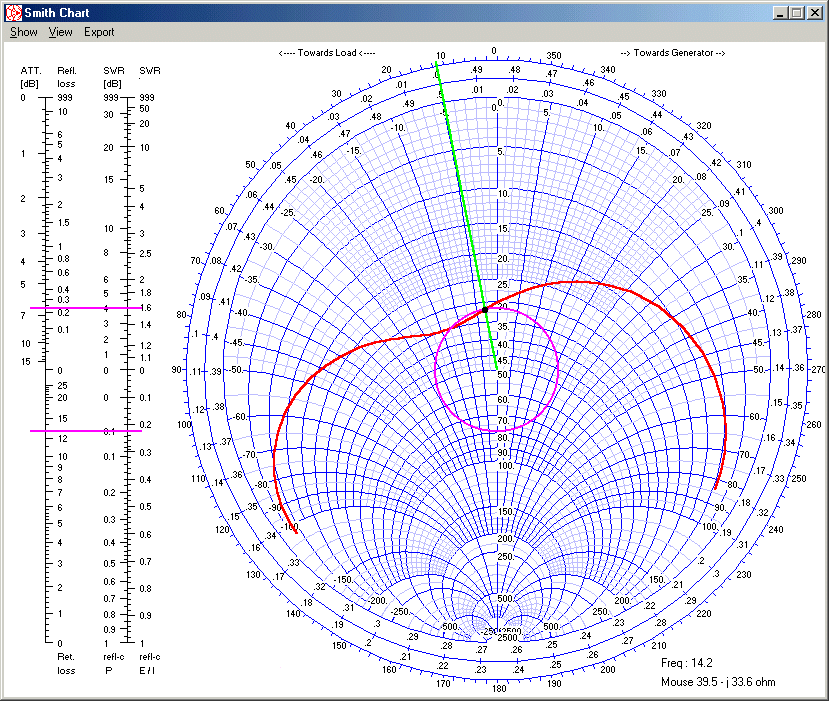Click the 200. resistance label on center axis
The width and height of the screenshot is (829, 701).
point(506,539)
